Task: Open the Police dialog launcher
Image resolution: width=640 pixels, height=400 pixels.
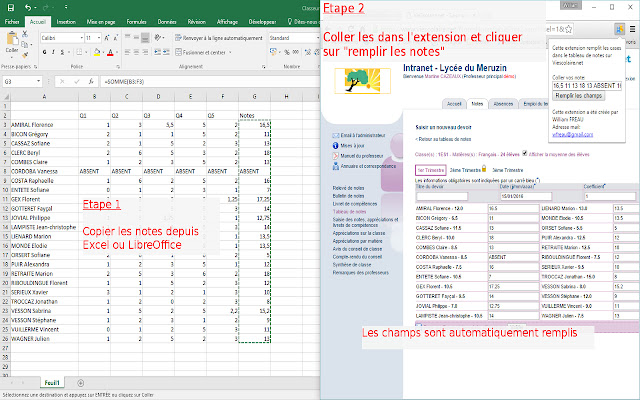Action: click(x=118, y=67)
